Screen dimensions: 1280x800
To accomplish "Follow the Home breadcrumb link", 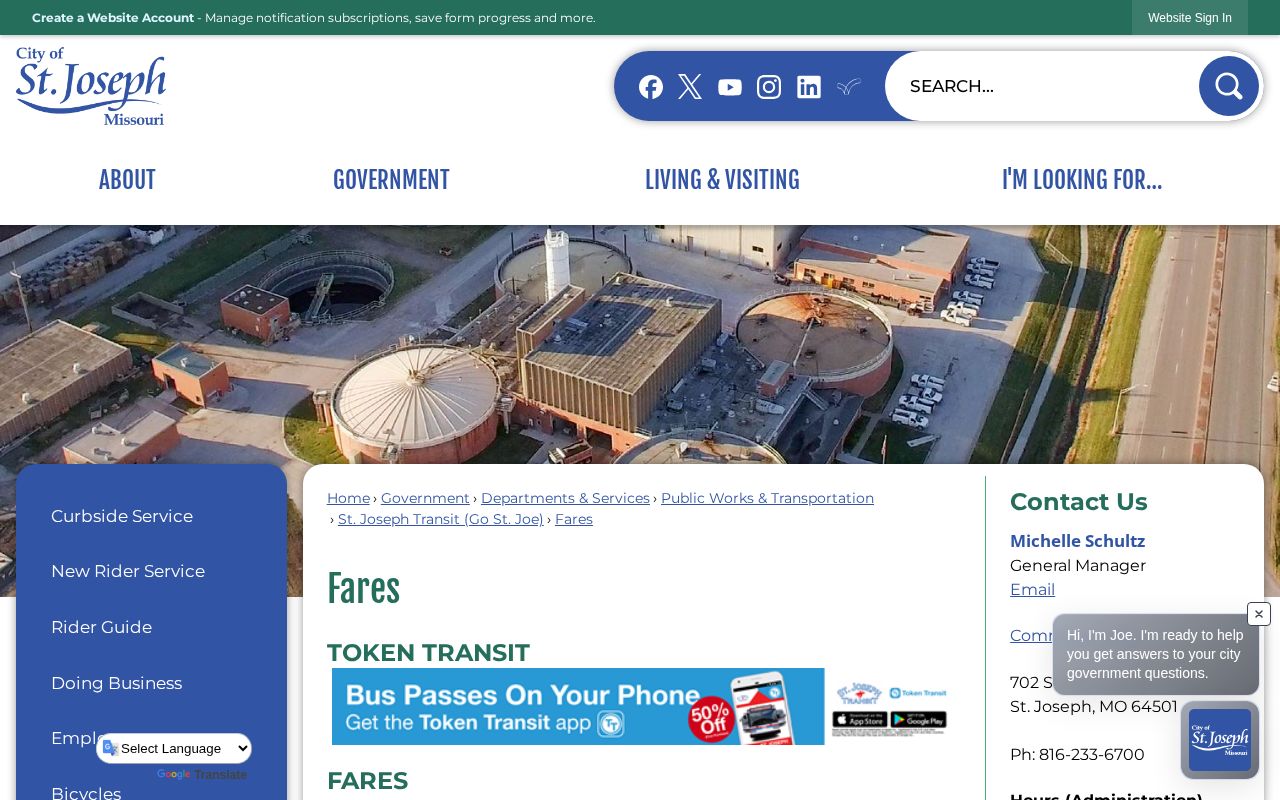I will coord(348,498).
